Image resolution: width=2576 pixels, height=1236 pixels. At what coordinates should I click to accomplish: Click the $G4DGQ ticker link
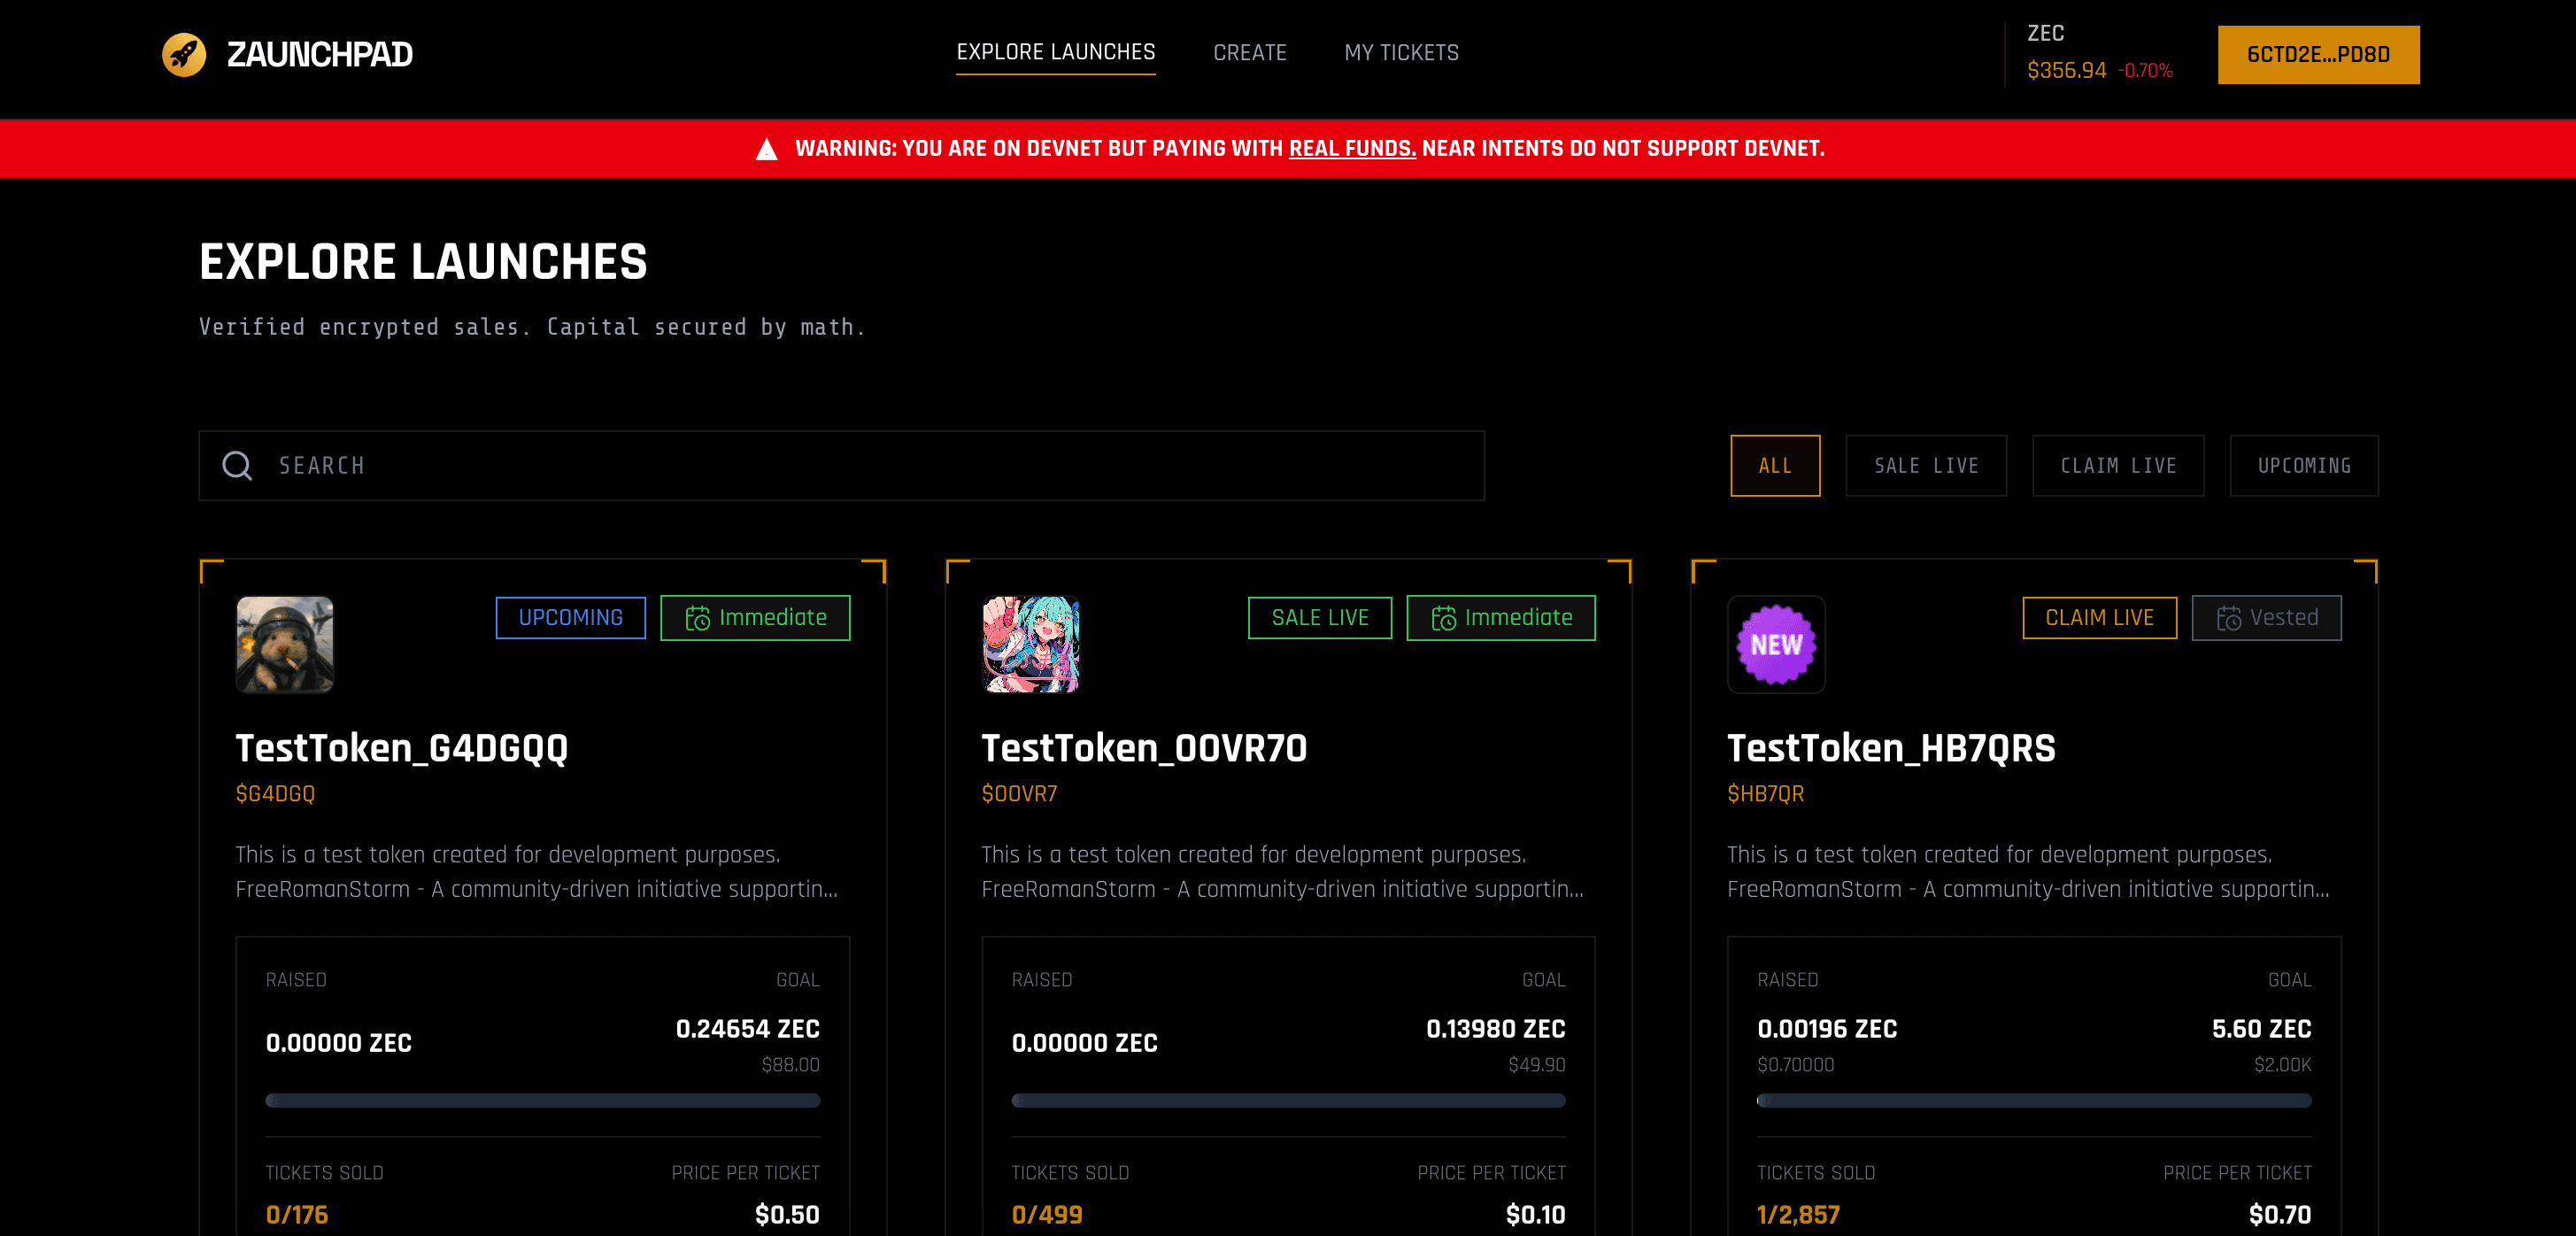pos(274,793)
